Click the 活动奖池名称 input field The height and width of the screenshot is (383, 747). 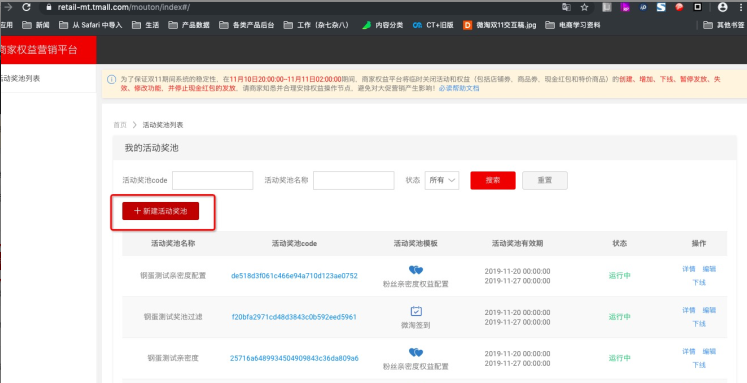click(353, 181)
